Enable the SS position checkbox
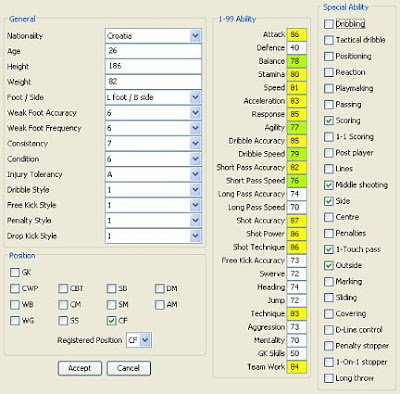Screen dimensions: 400x394 63,320
